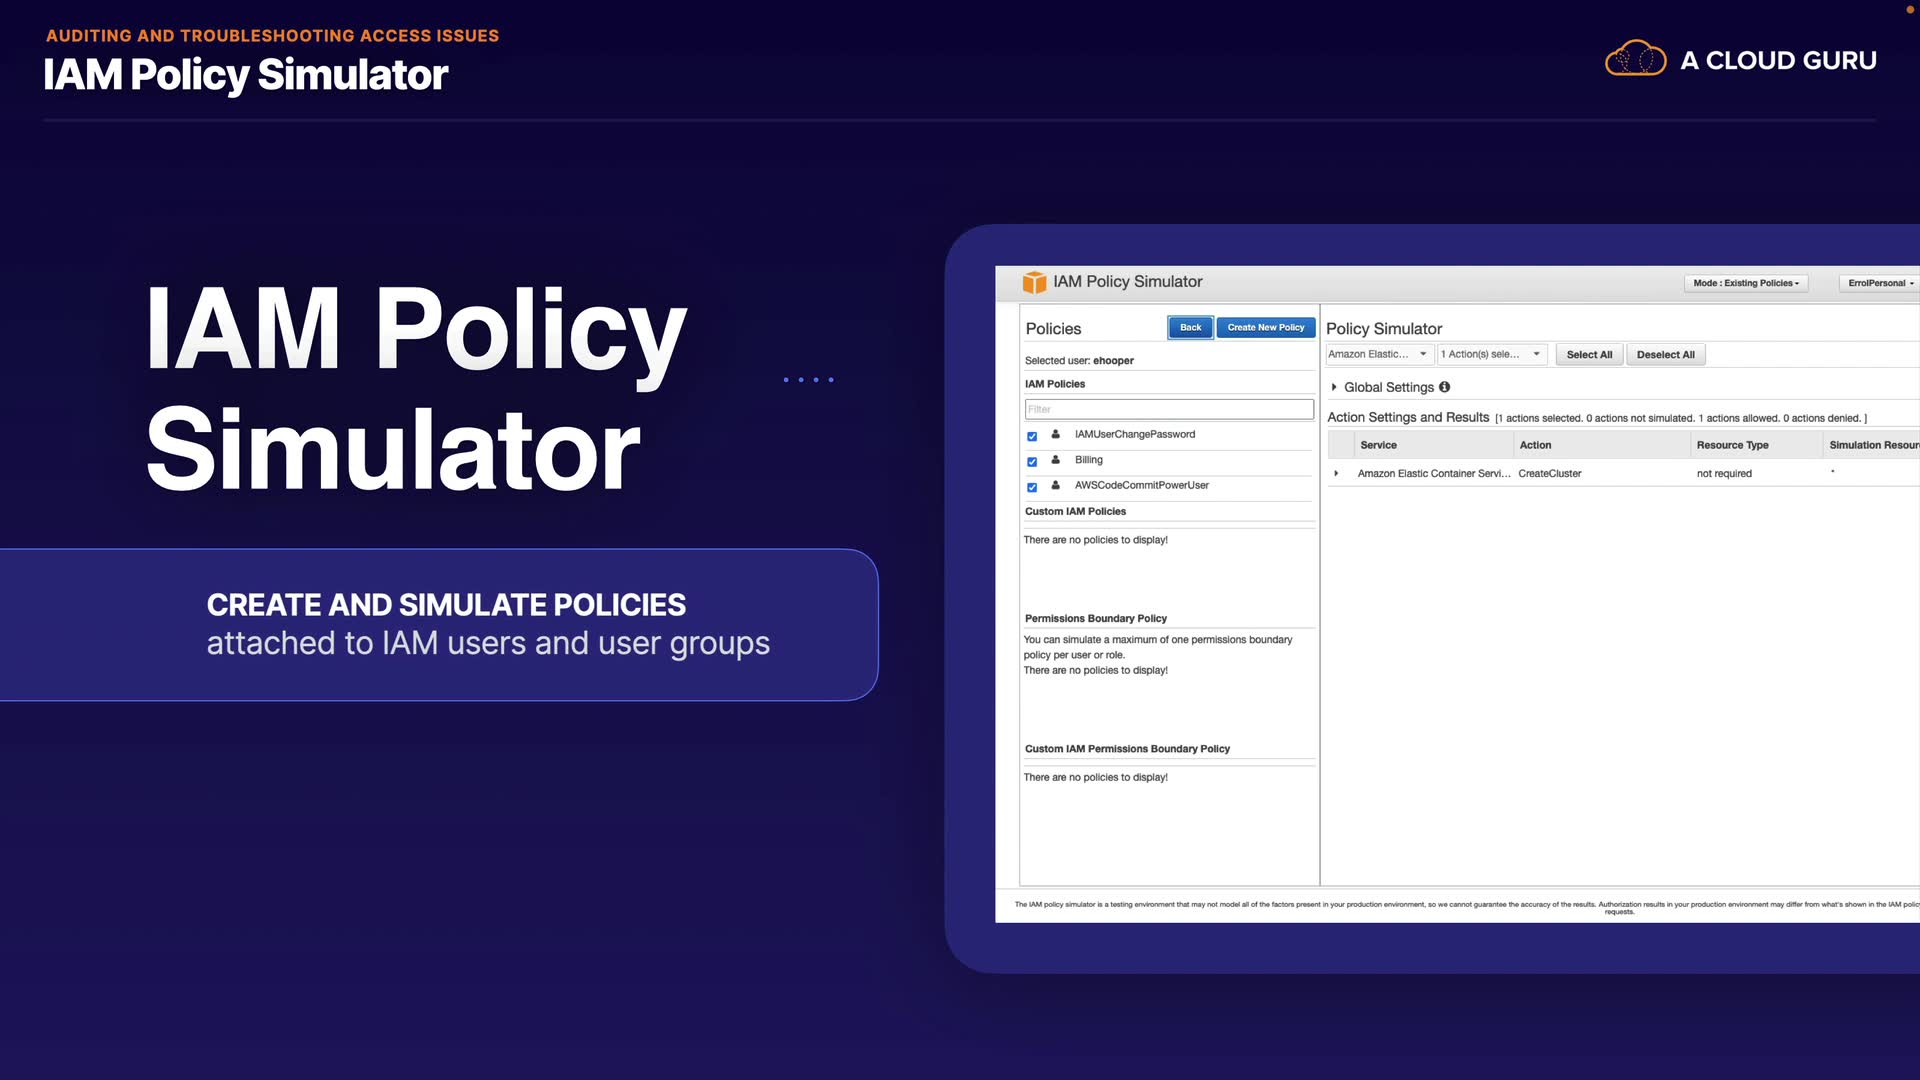
Task: Expand the Global Settings section
Action: pyautogui.click(x=1334, y=387)
